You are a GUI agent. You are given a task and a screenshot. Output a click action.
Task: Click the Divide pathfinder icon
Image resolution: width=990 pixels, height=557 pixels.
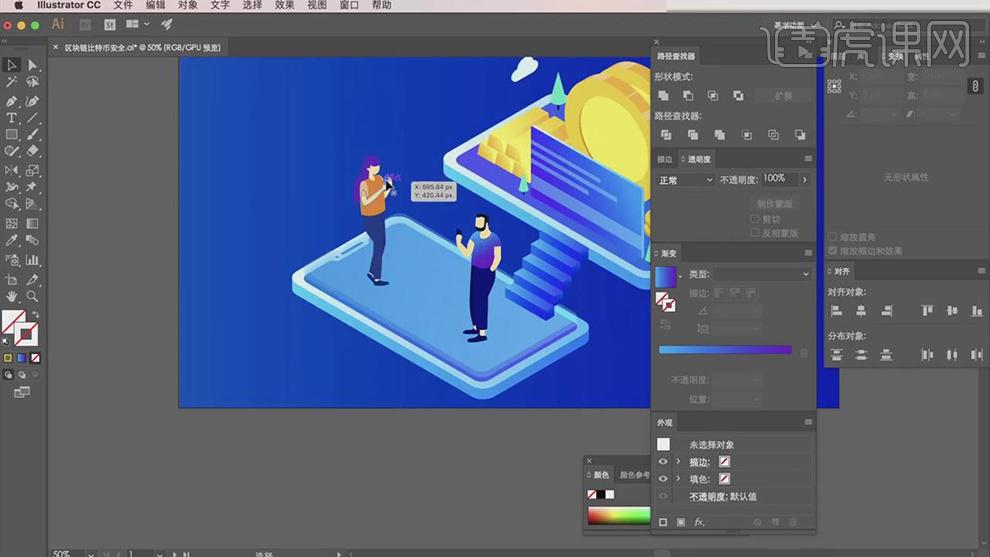point(666,135)
